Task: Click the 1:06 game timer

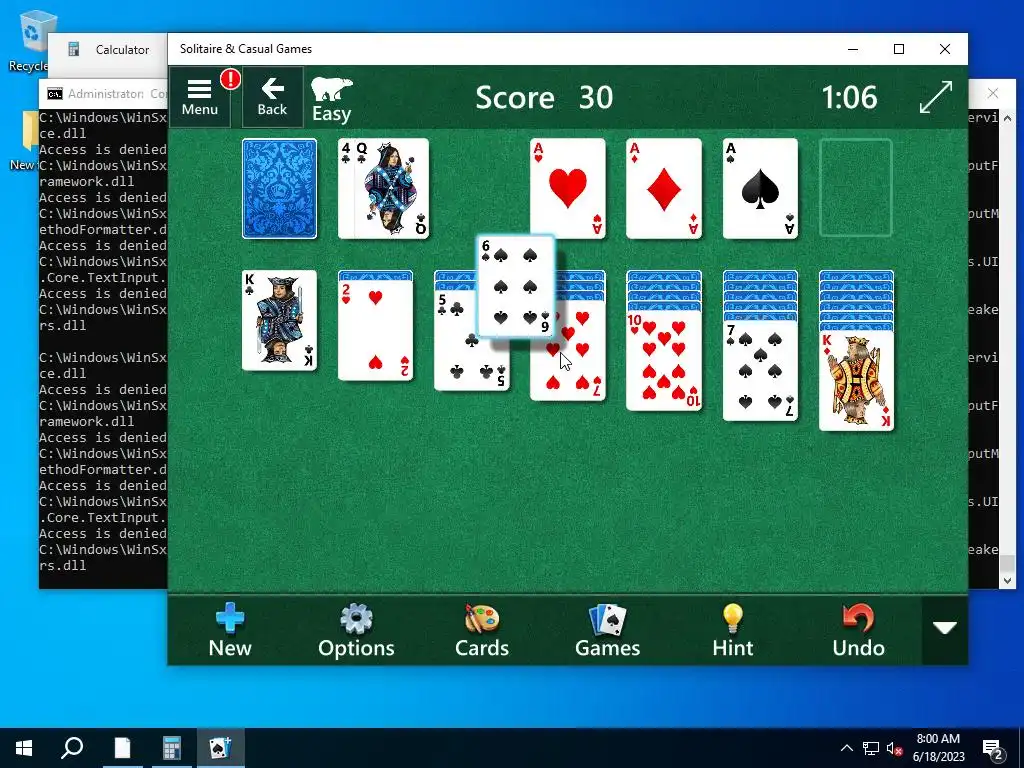Action: tap(849, 97)
